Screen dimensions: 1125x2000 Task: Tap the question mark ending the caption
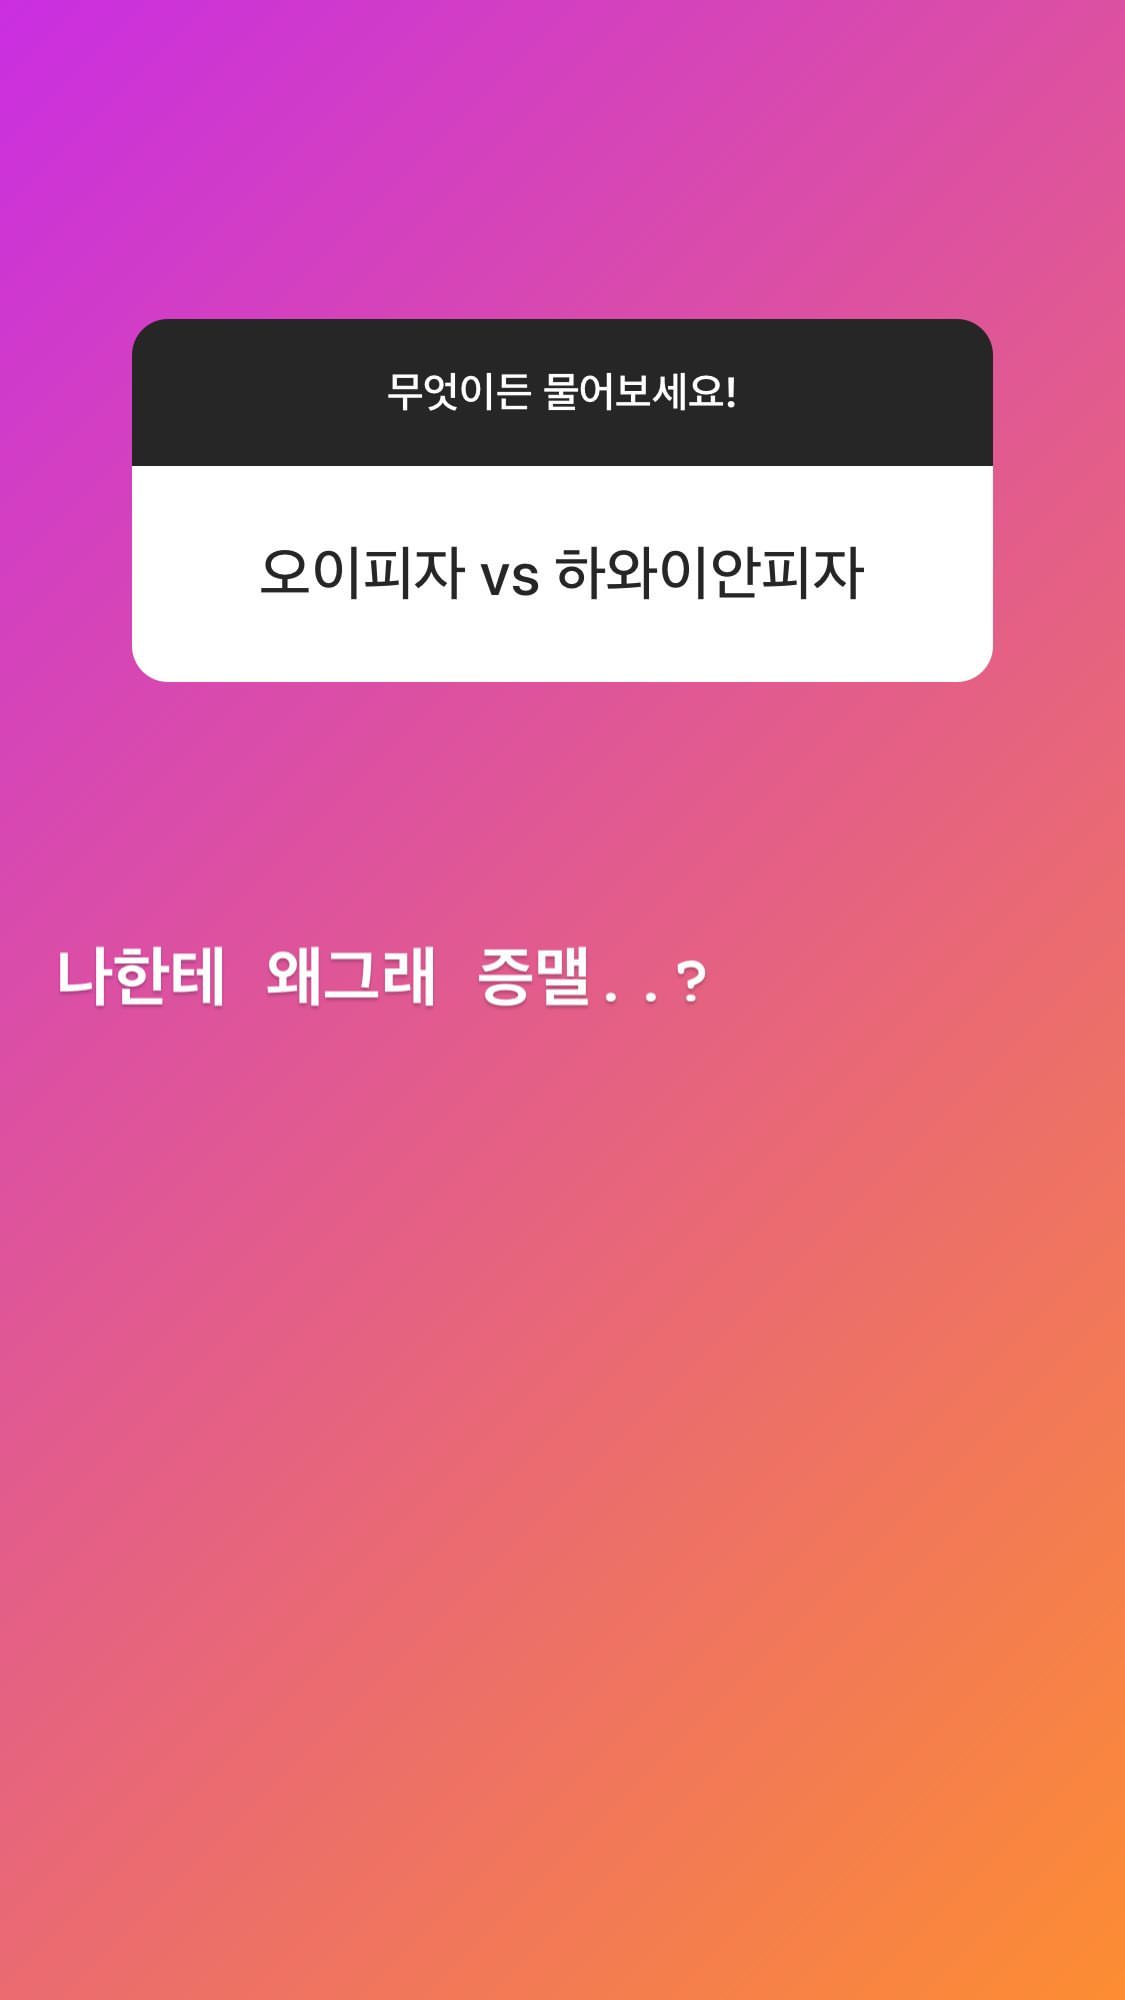[692, 983]
